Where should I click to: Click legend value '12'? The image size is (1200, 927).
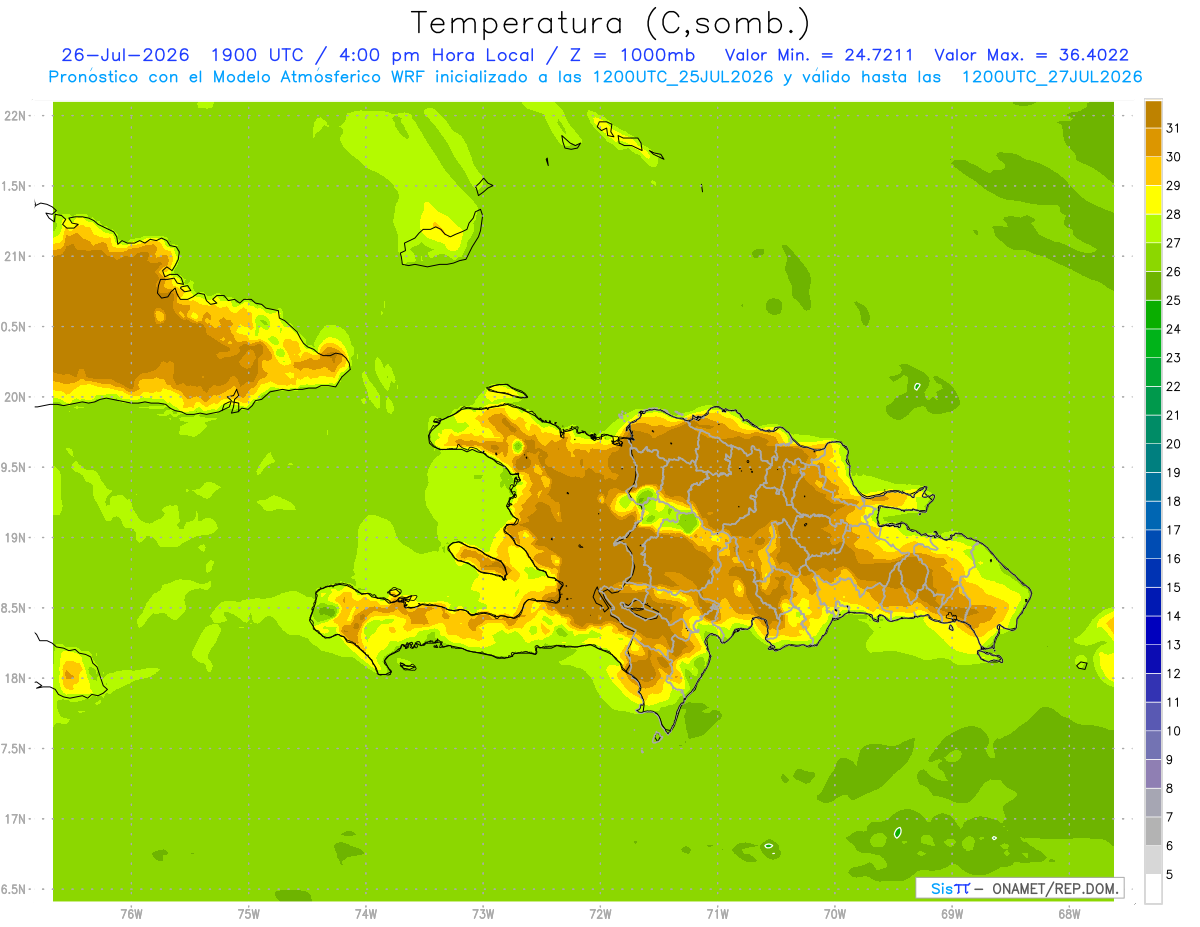(x=1173, y=674)
